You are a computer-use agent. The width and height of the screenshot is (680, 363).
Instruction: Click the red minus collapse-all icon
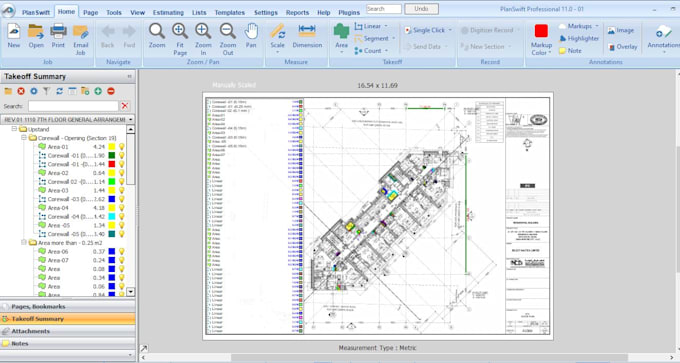coord(111,91)
